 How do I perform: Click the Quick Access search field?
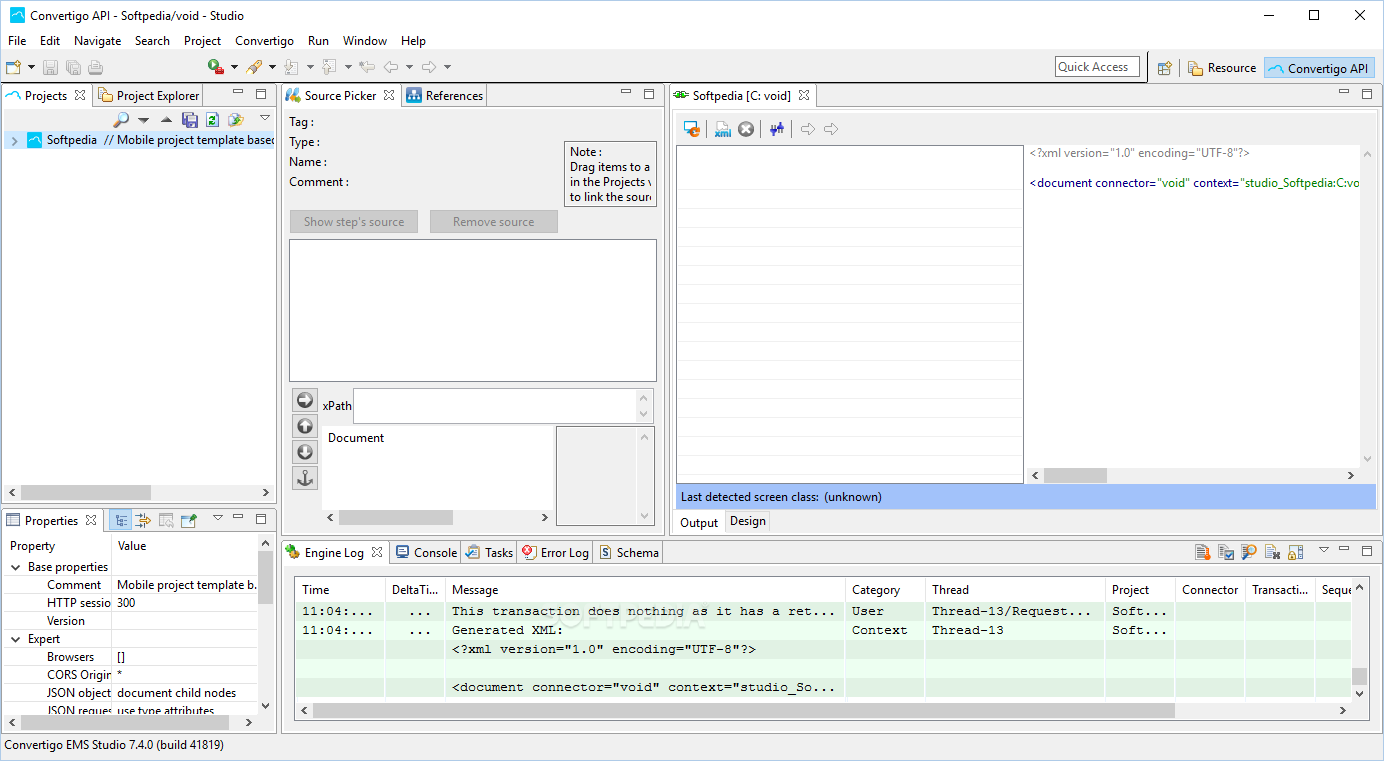pos(1097,67)
